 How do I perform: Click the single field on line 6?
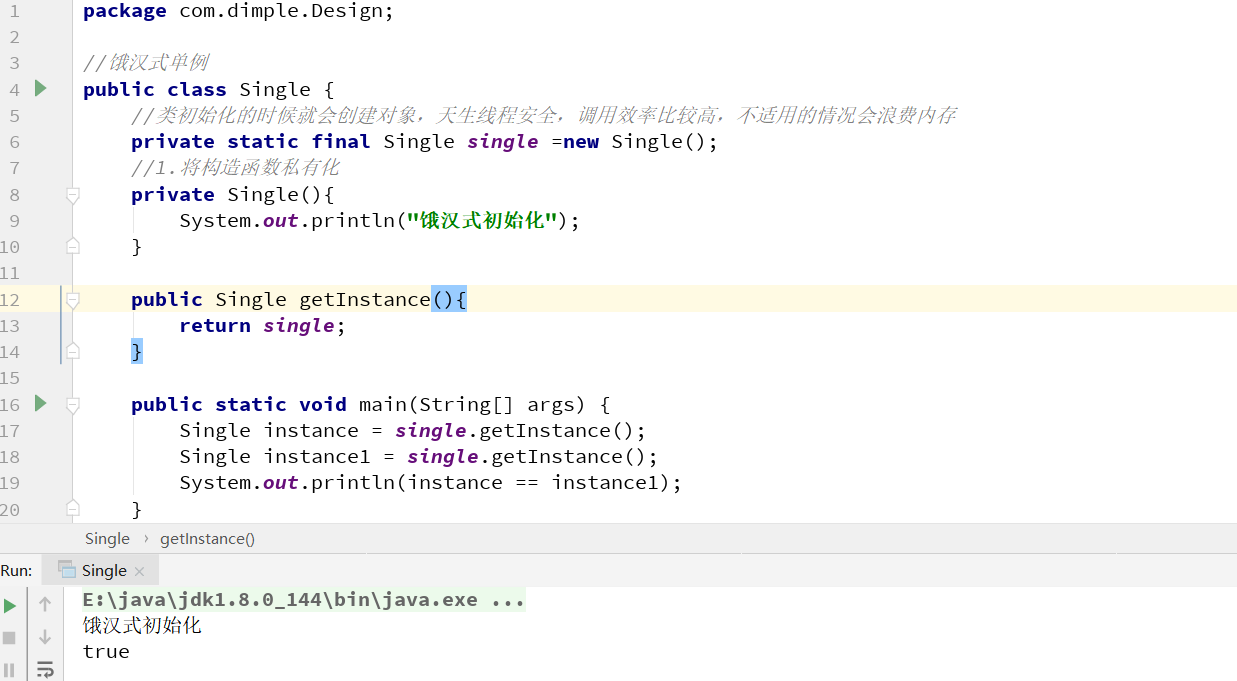tap(503, 141)
